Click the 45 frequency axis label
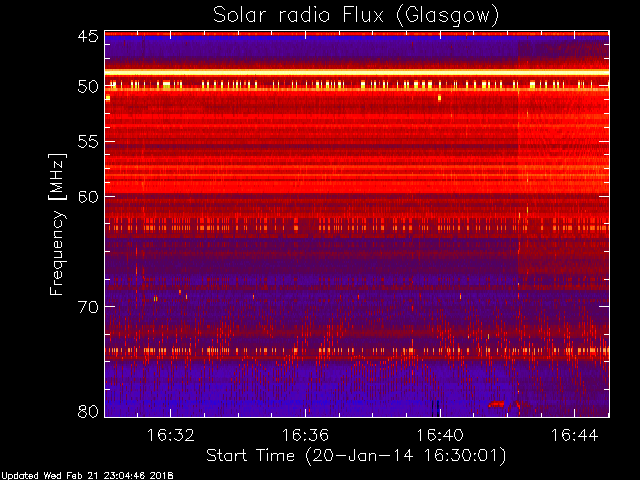The image size is (640, 480). pyautogui.click(x=88, y=36)
